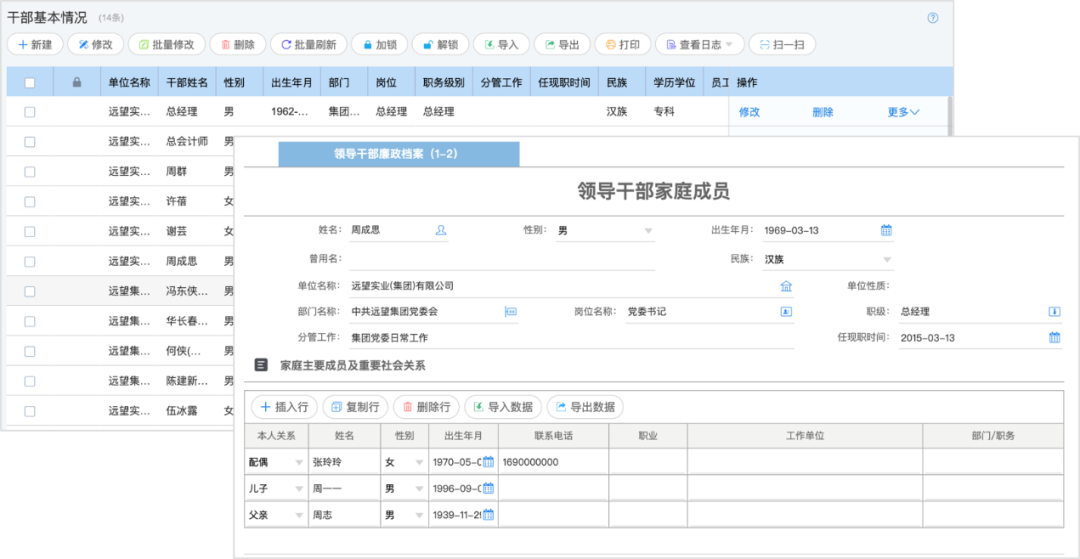Click position picker icon in 岗位名称 field
This screenshot has height=559, width=1080.
click(x=786, y=311)
